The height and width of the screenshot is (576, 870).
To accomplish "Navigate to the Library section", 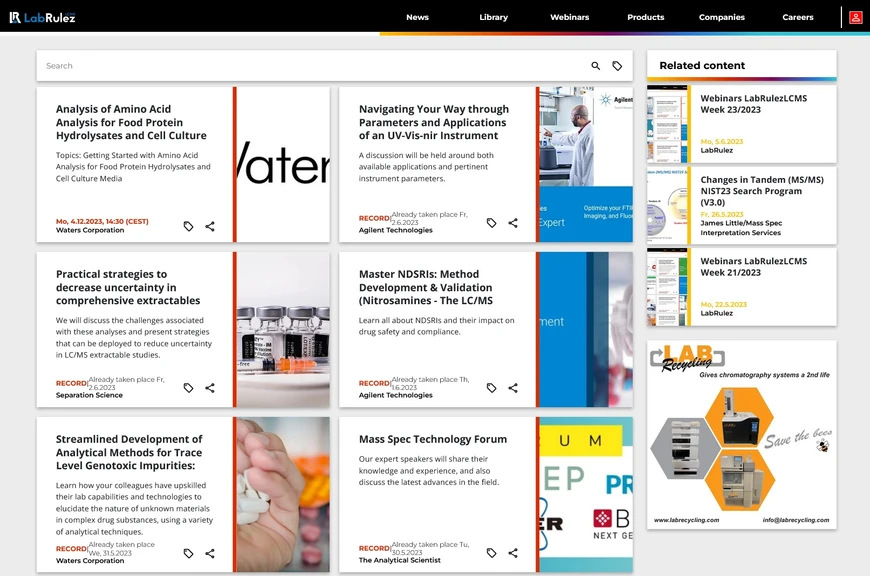I will [493, 17].
